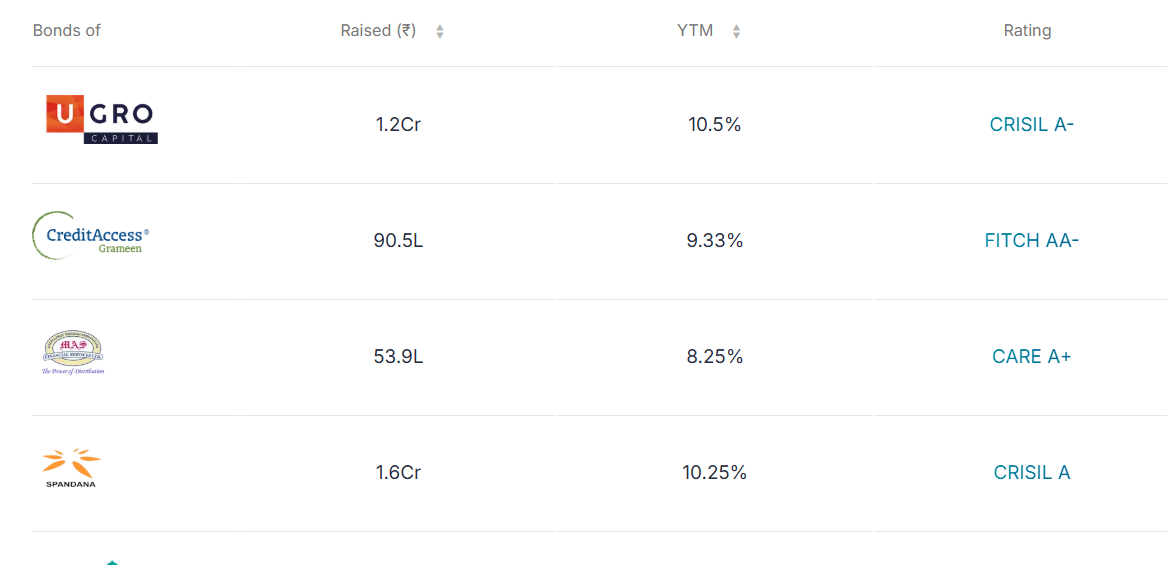The width and height of the screenshot is (1167, 565).
Task: Select the MAS Financial Services logo
Action: click(73, 353)
